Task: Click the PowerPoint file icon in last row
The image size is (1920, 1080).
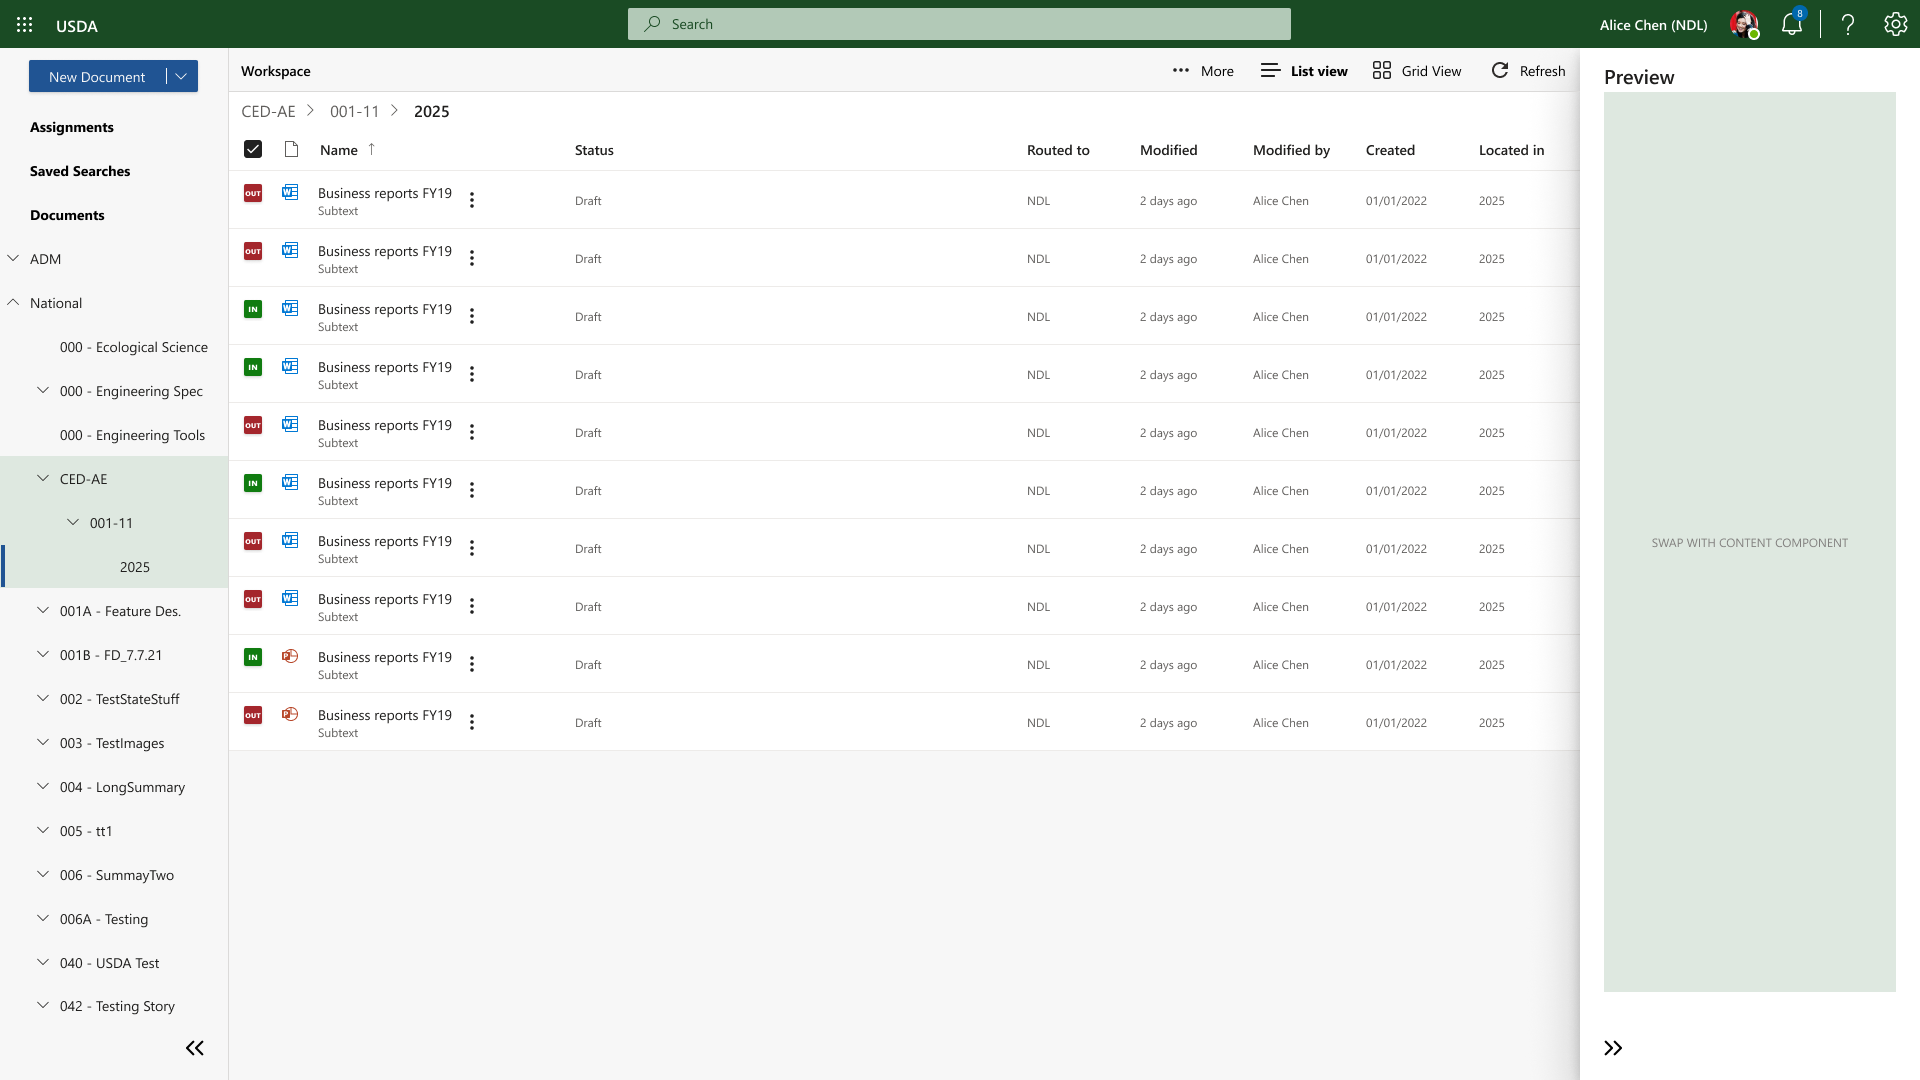Action: click(290, 714)
